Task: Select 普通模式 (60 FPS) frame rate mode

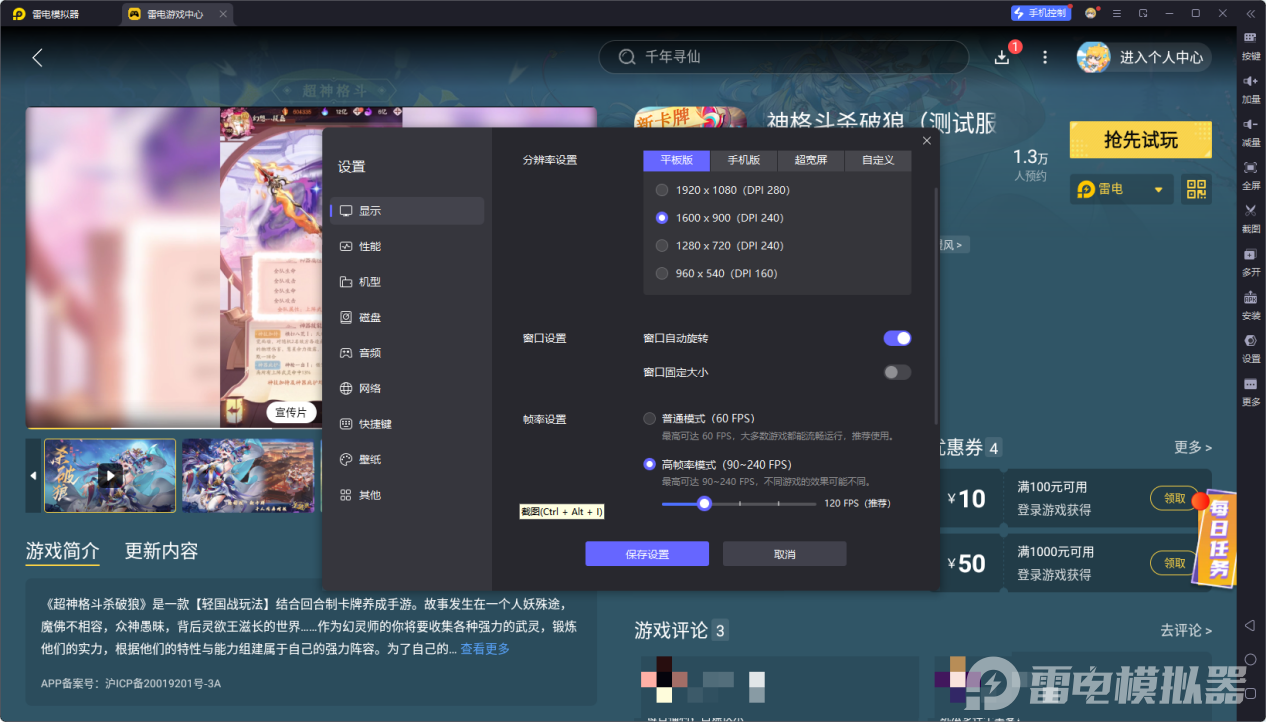Action: click(x=648, y=419)
